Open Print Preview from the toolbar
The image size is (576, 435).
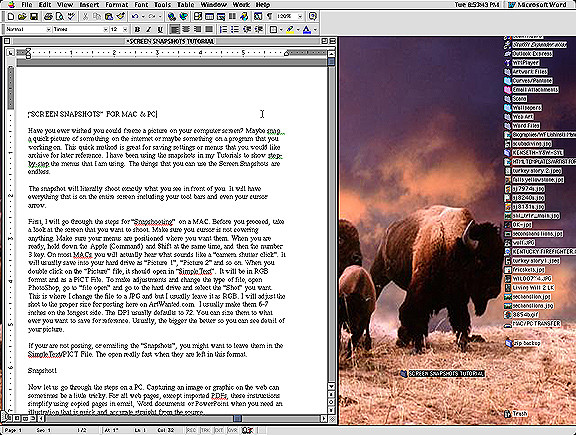click(60, 17)
